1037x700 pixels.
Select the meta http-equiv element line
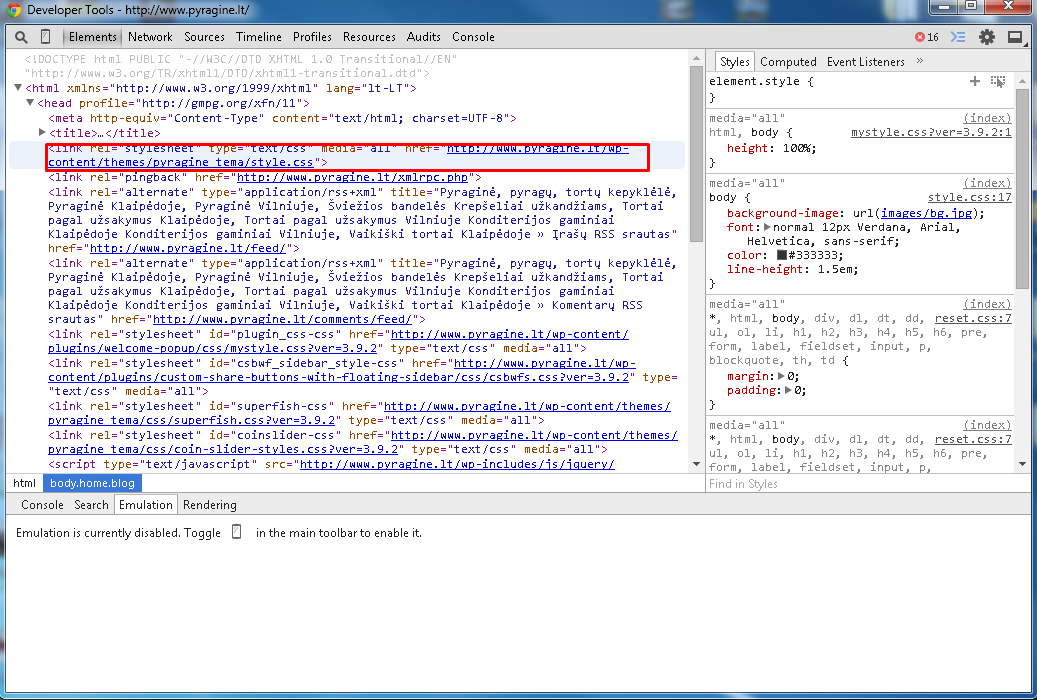(282, 118)
